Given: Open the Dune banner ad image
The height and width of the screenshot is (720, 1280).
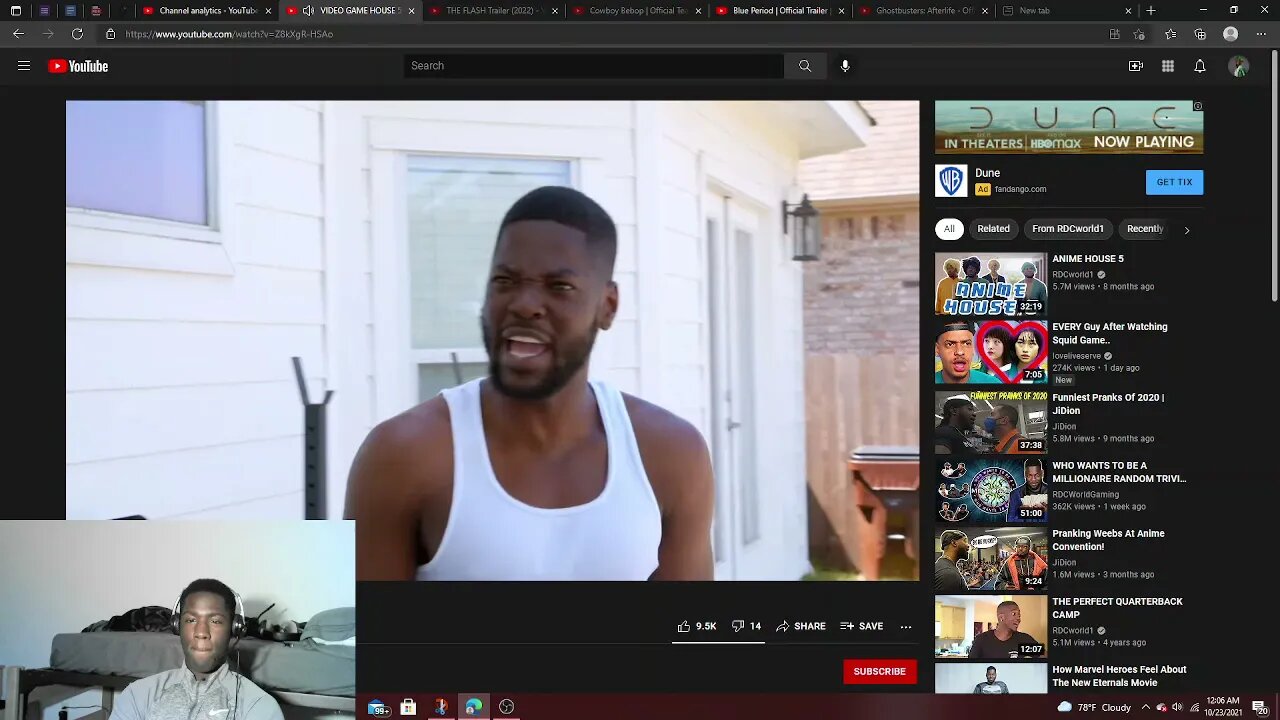Looking at the screenshot, I should point(1069,127).
